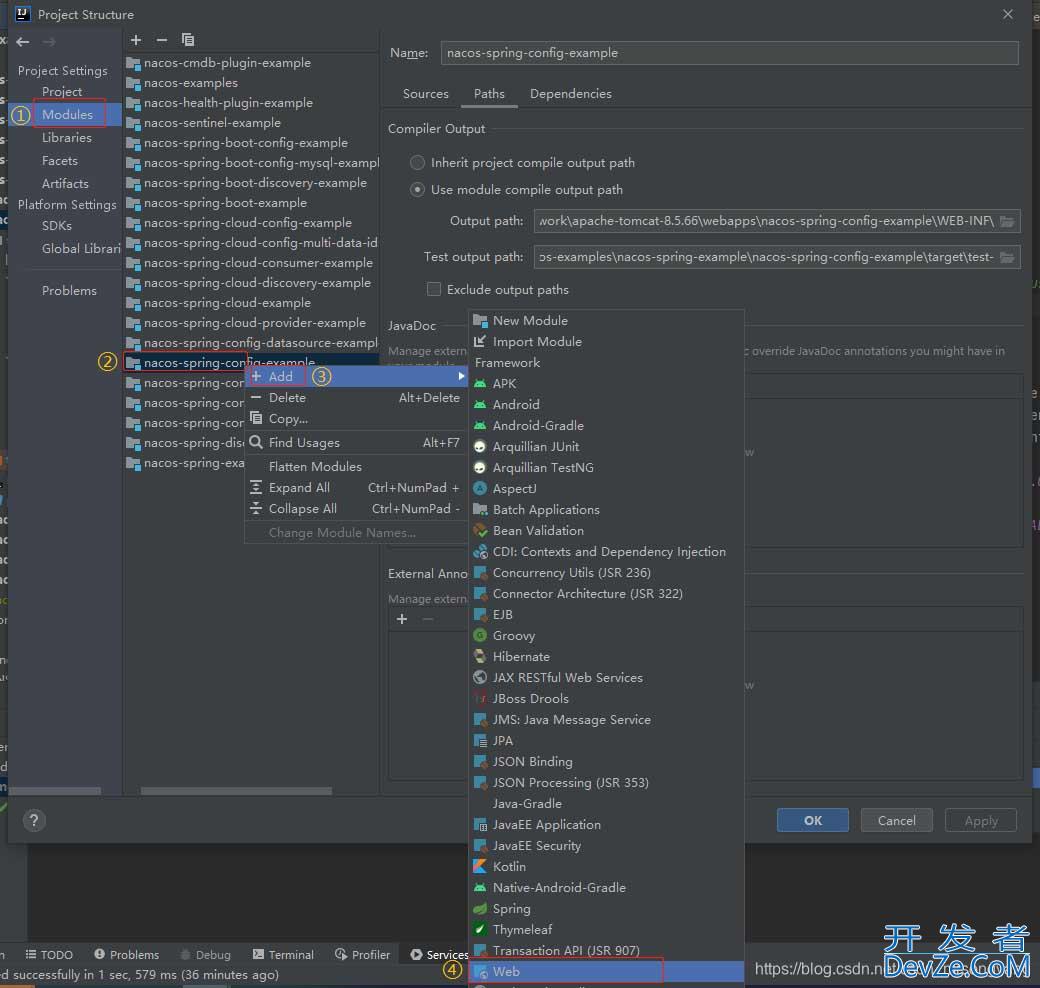Choose CDI Contexts and Dependency Injection entry
The width and height of the screenshot is (1040, 988).
[606, 552]
